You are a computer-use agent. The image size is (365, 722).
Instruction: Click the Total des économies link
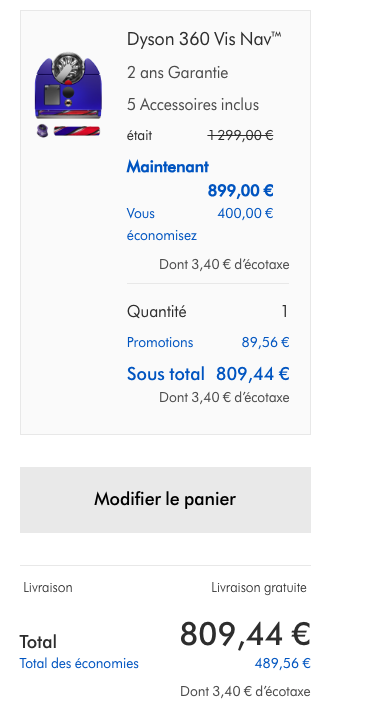[79, 664]
